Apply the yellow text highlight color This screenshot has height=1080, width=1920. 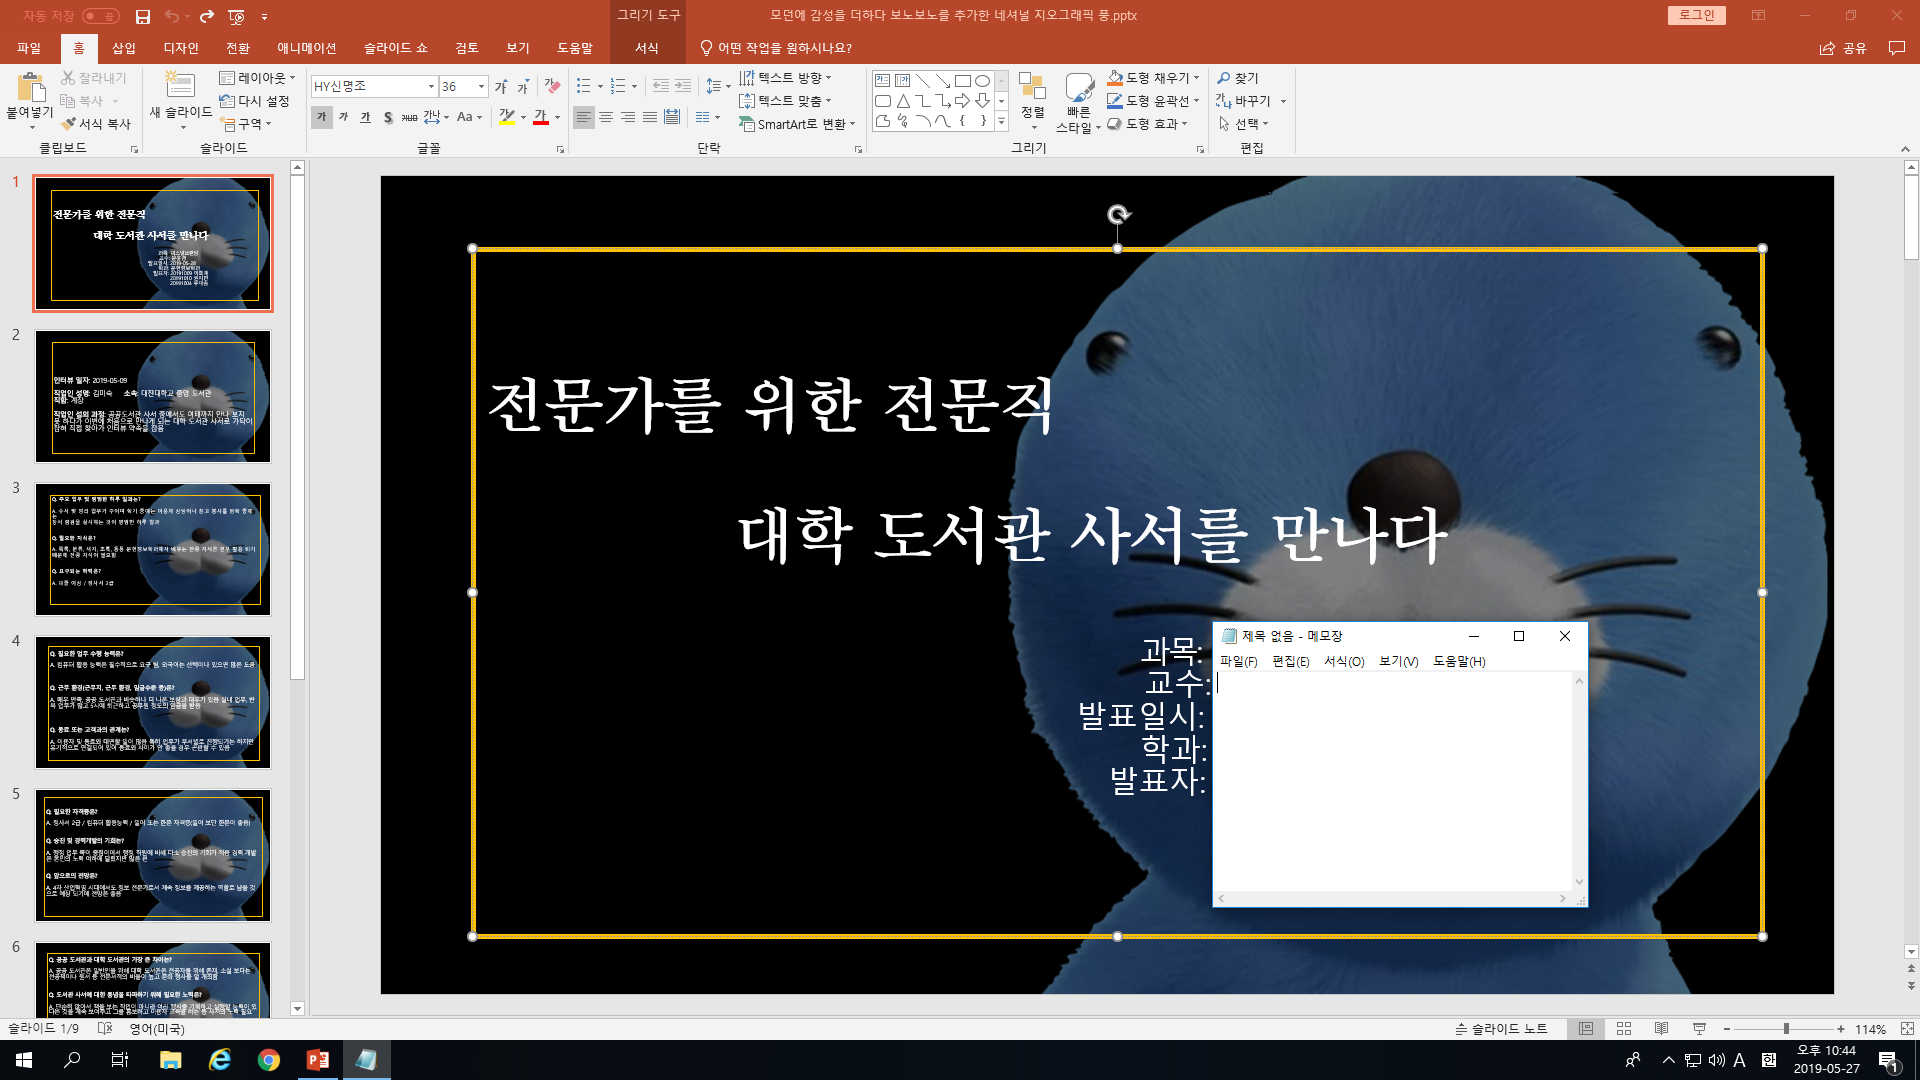point(507,117)
